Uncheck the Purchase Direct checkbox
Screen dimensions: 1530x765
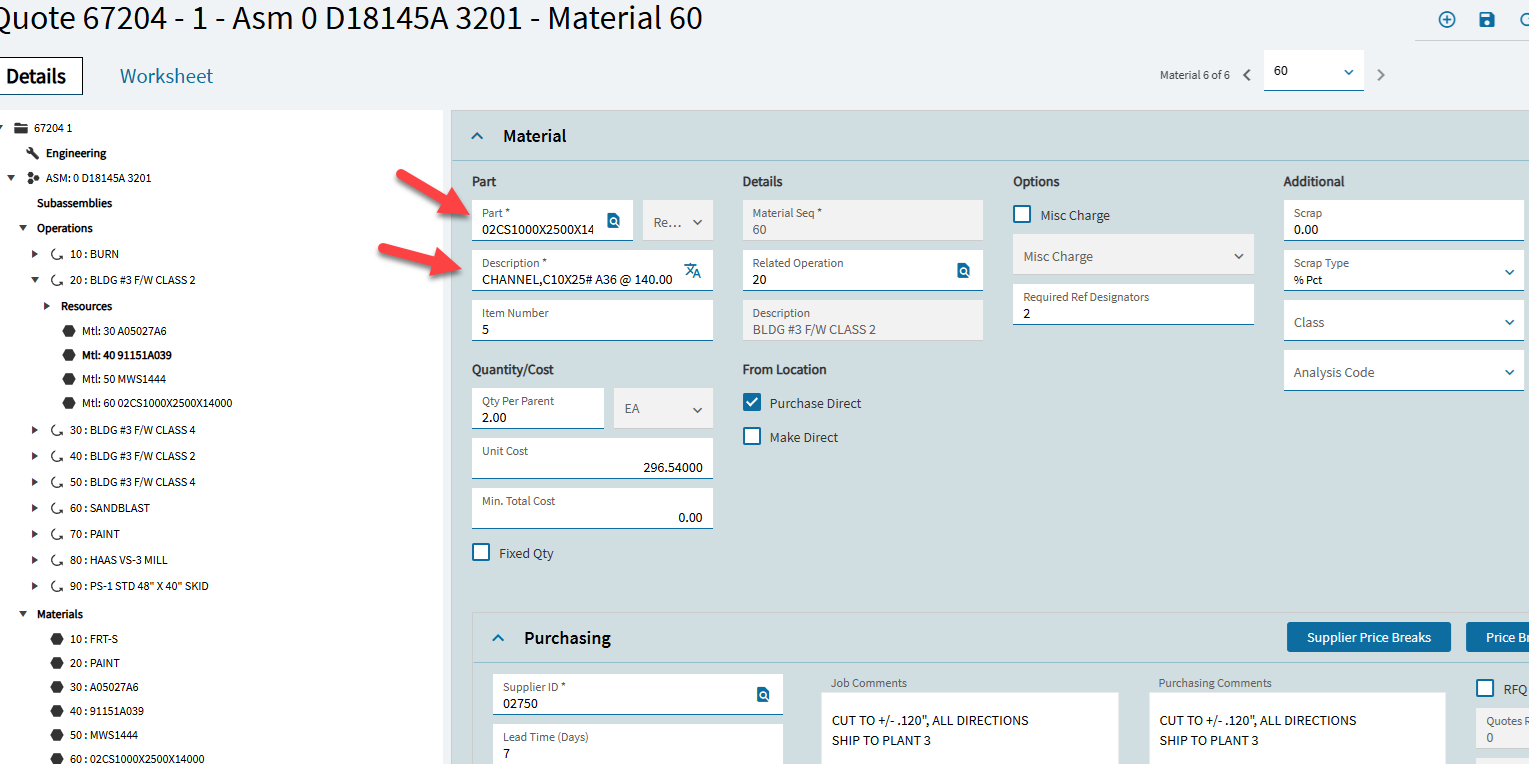(x=752, y=403)
